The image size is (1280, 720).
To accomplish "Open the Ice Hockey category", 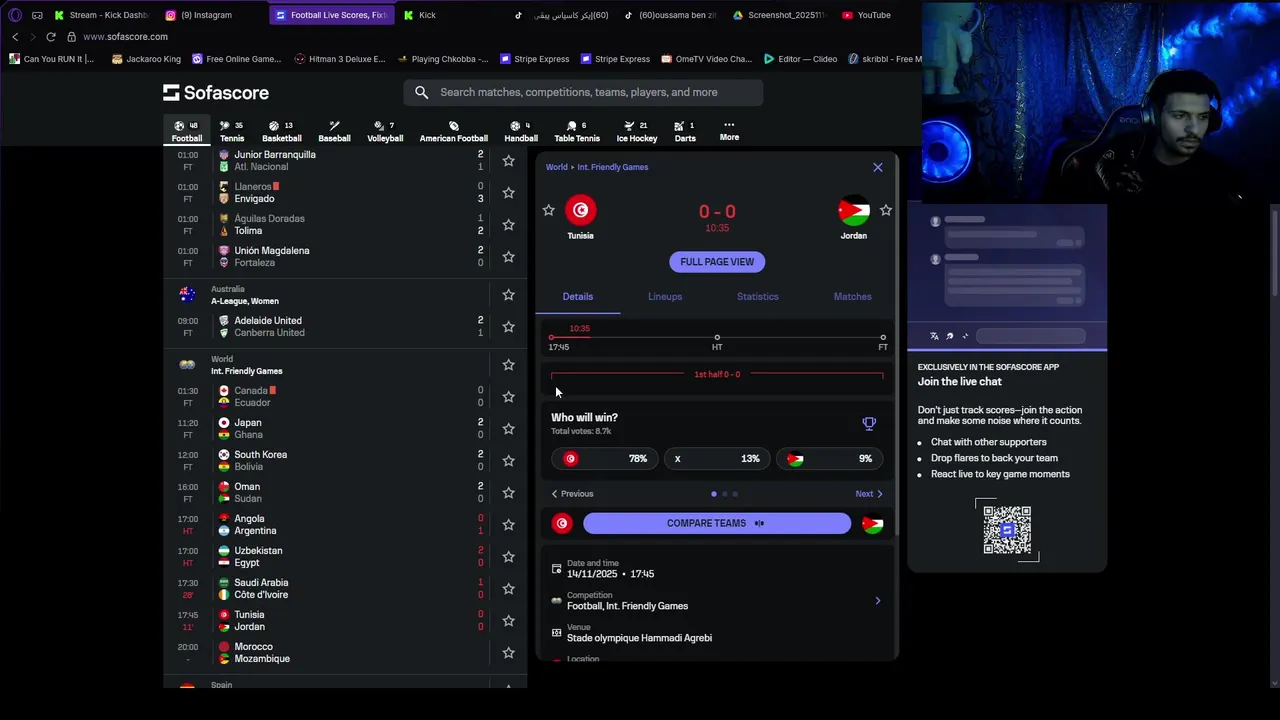I will 636,131.
